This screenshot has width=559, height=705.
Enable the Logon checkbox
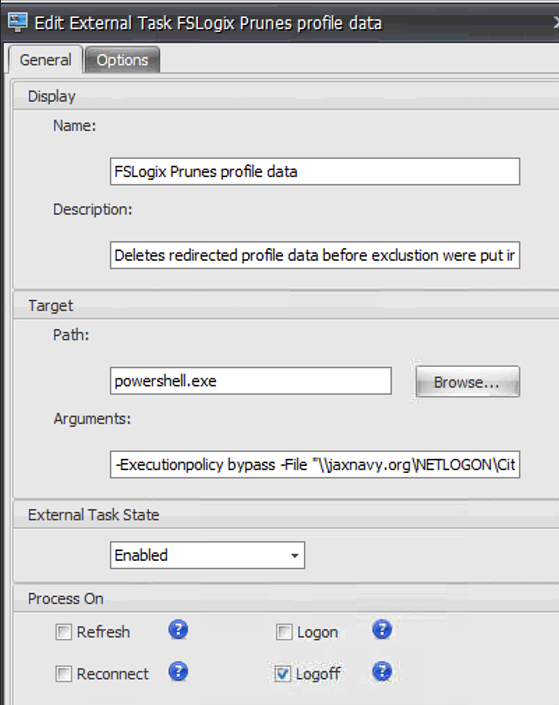pyautogui.click(x=284, y=632)
